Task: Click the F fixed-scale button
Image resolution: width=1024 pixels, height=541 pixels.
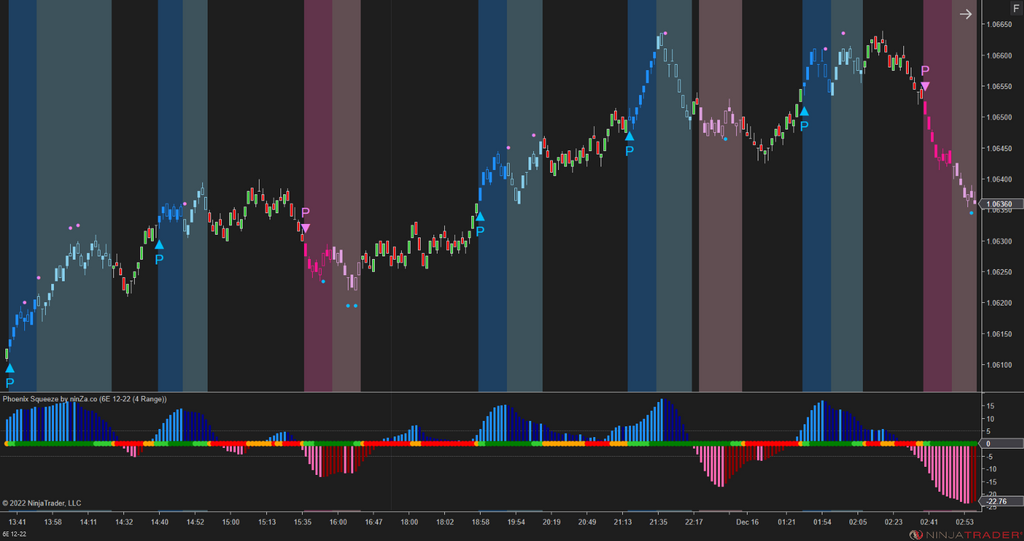Action: pyautogui.click(x=1016, y=8)
